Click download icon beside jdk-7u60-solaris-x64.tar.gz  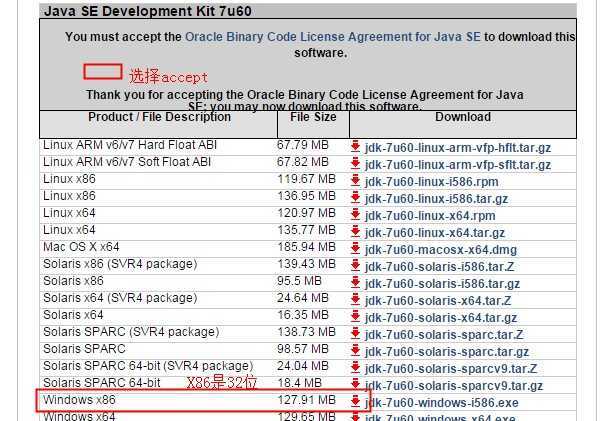(x=355, y=317)
